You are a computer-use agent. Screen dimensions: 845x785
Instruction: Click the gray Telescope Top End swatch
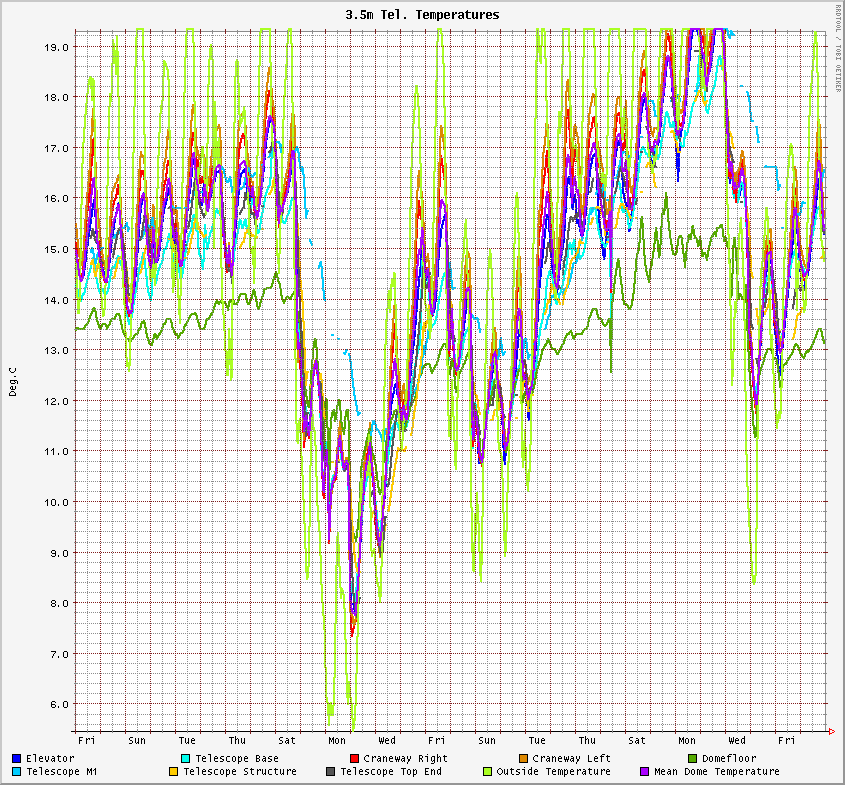pyautogui.click(x=331, y=771)
